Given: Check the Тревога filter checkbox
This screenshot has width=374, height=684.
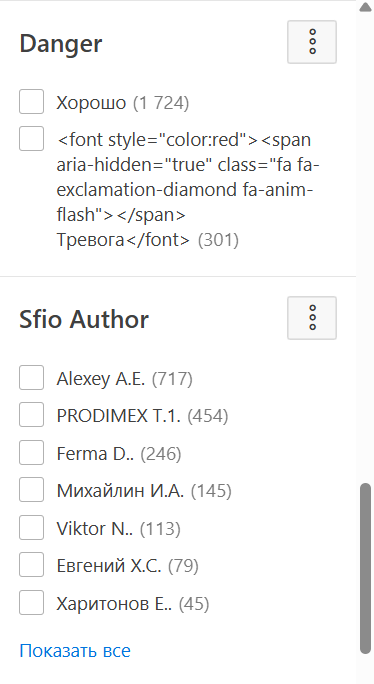Looking at the screenshot, I should tap(31, 139).
